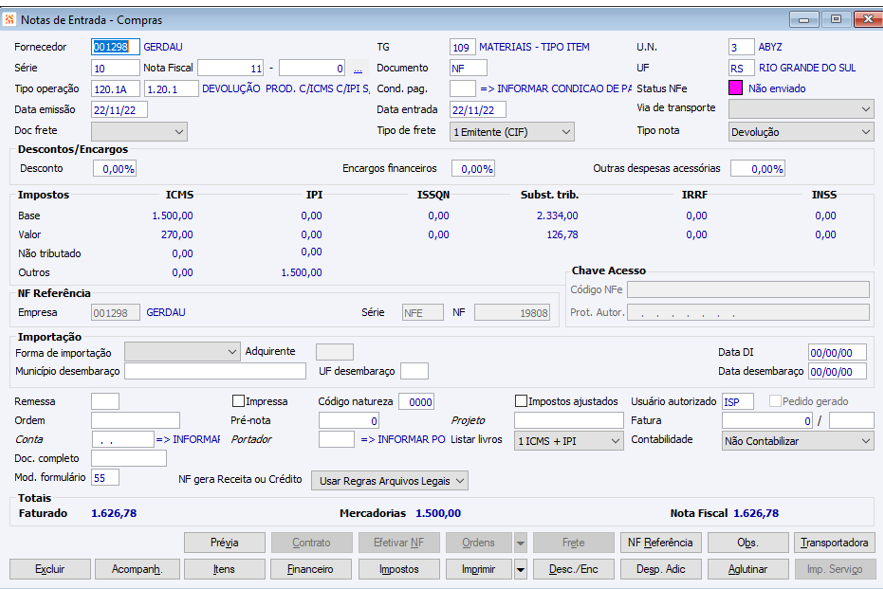Open the Listar livros combo box

click(x=566, y=440)
